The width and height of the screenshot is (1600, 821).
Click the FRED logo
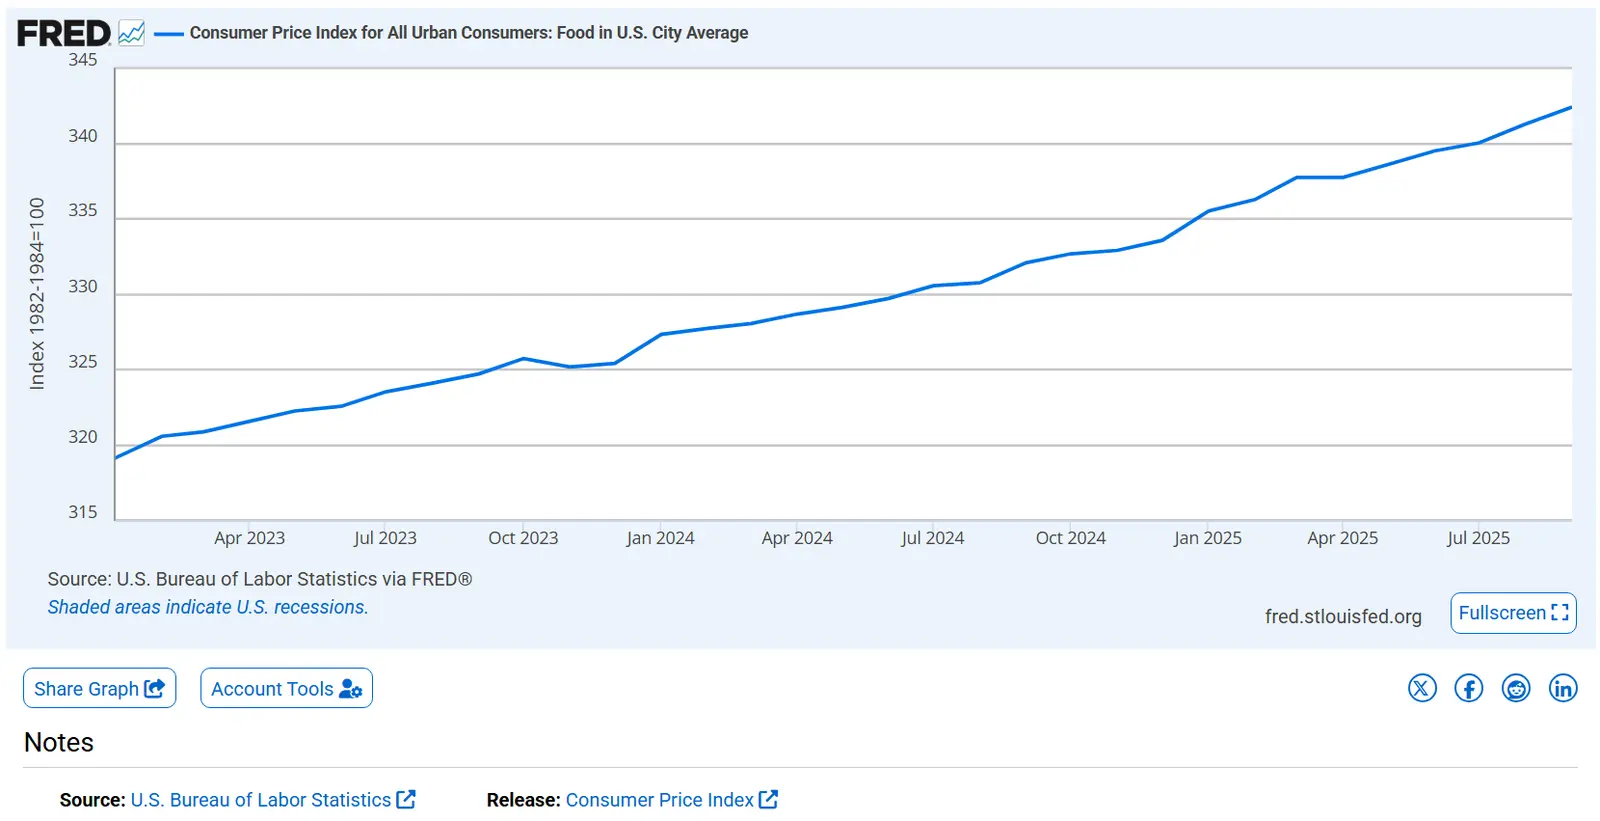(x=63, y=33)
